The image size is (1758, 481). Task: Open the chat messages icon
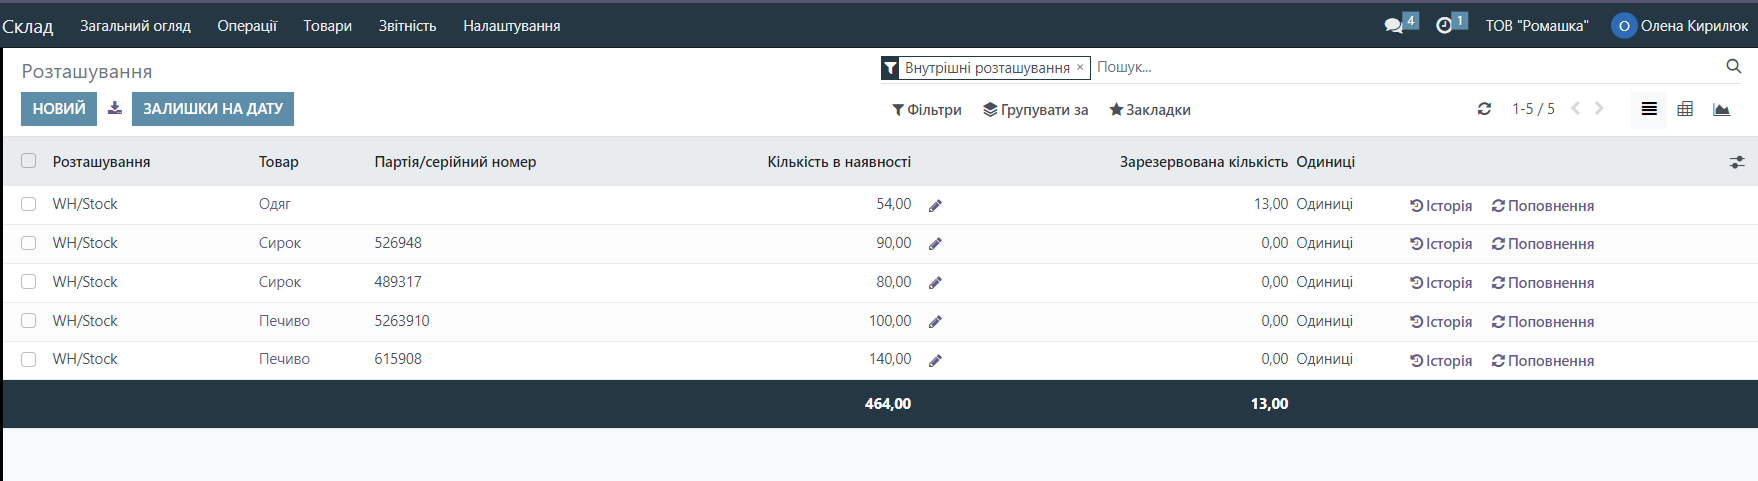click(x=1394, y=26)
